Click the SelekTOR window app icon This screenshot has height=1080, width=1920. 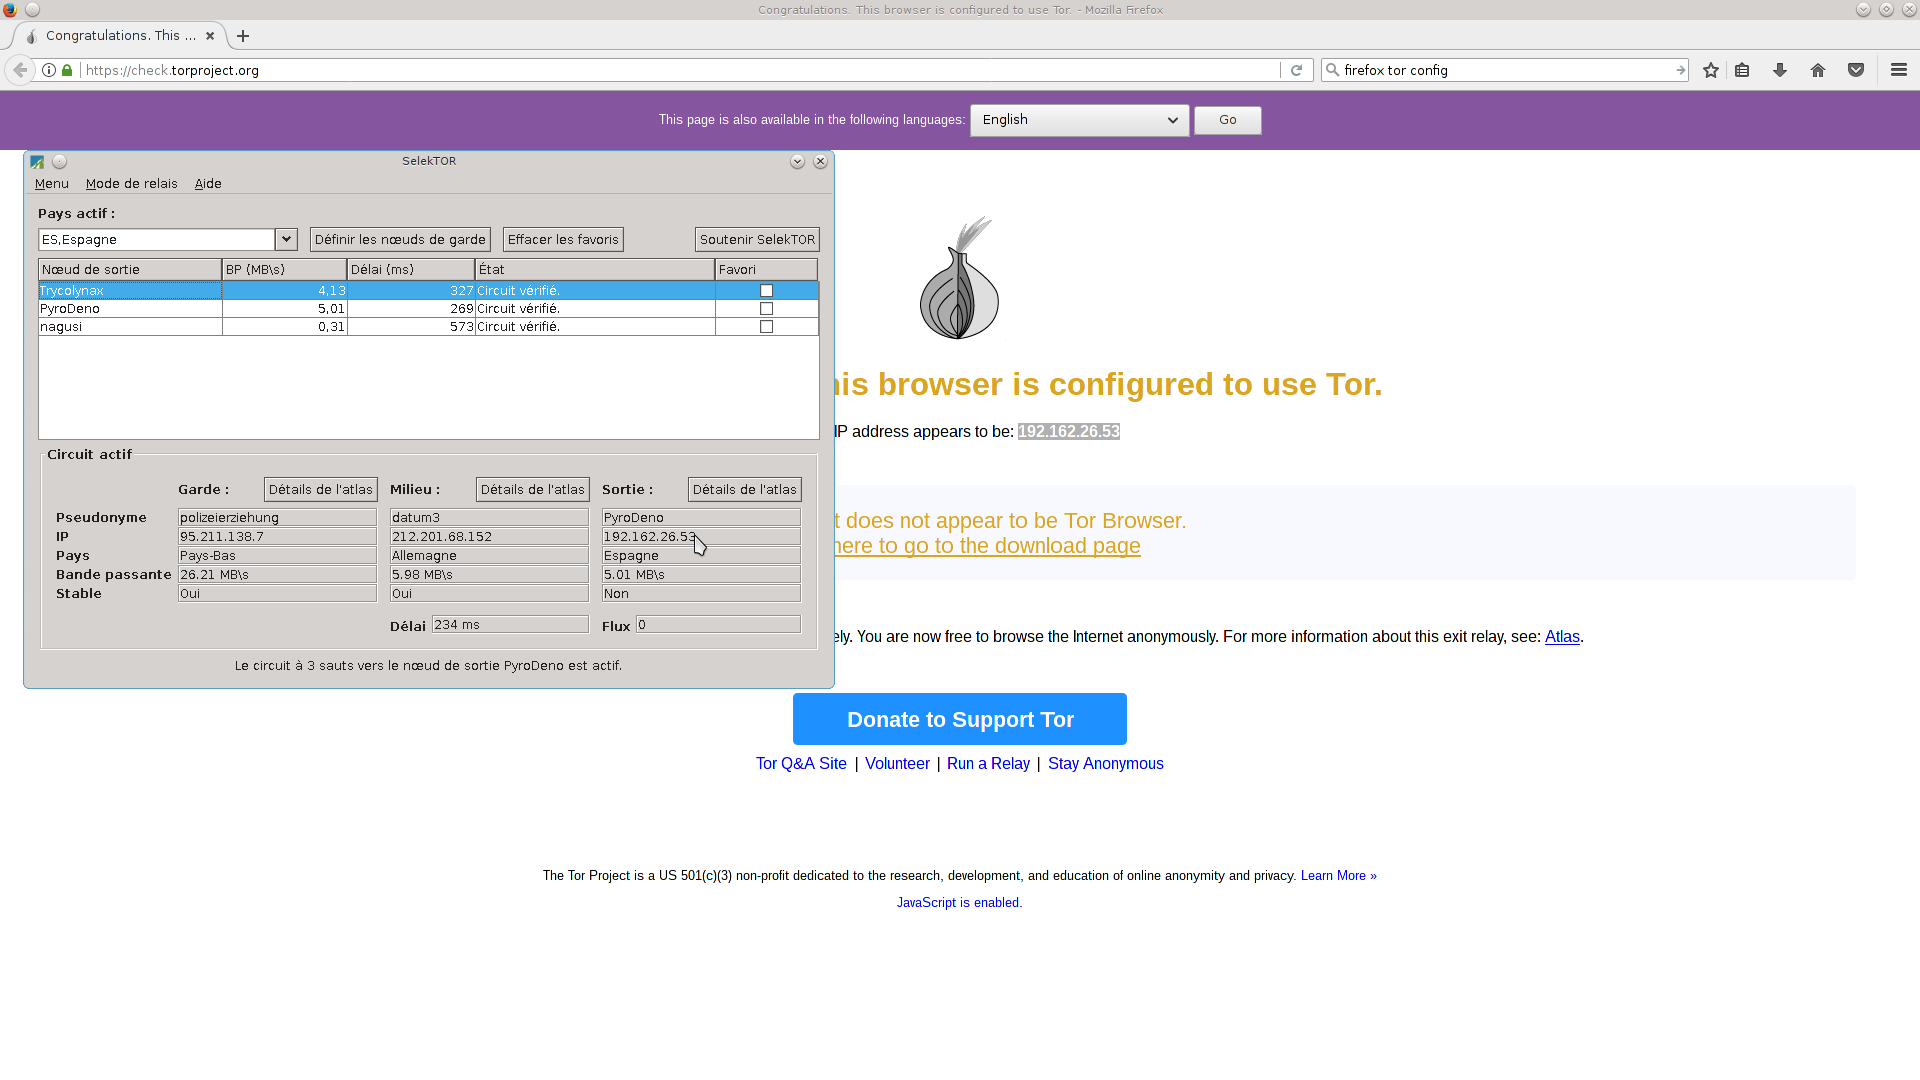37,162
